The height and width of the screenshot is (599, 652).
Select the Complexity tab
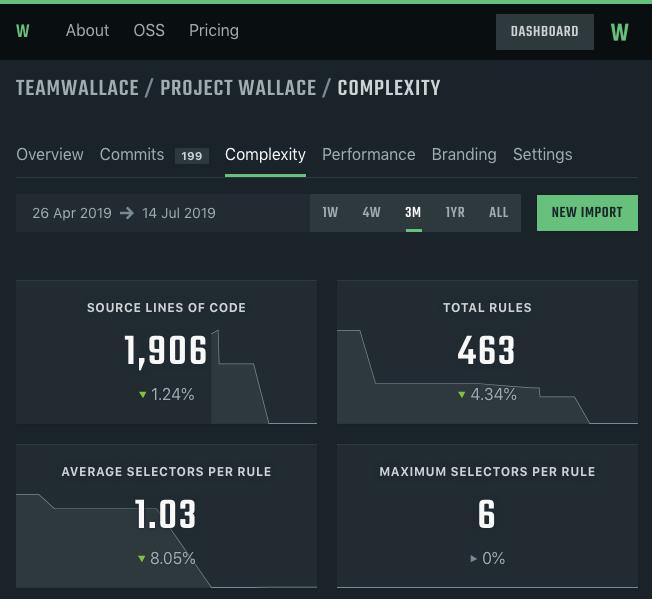(x=265, y=155)
